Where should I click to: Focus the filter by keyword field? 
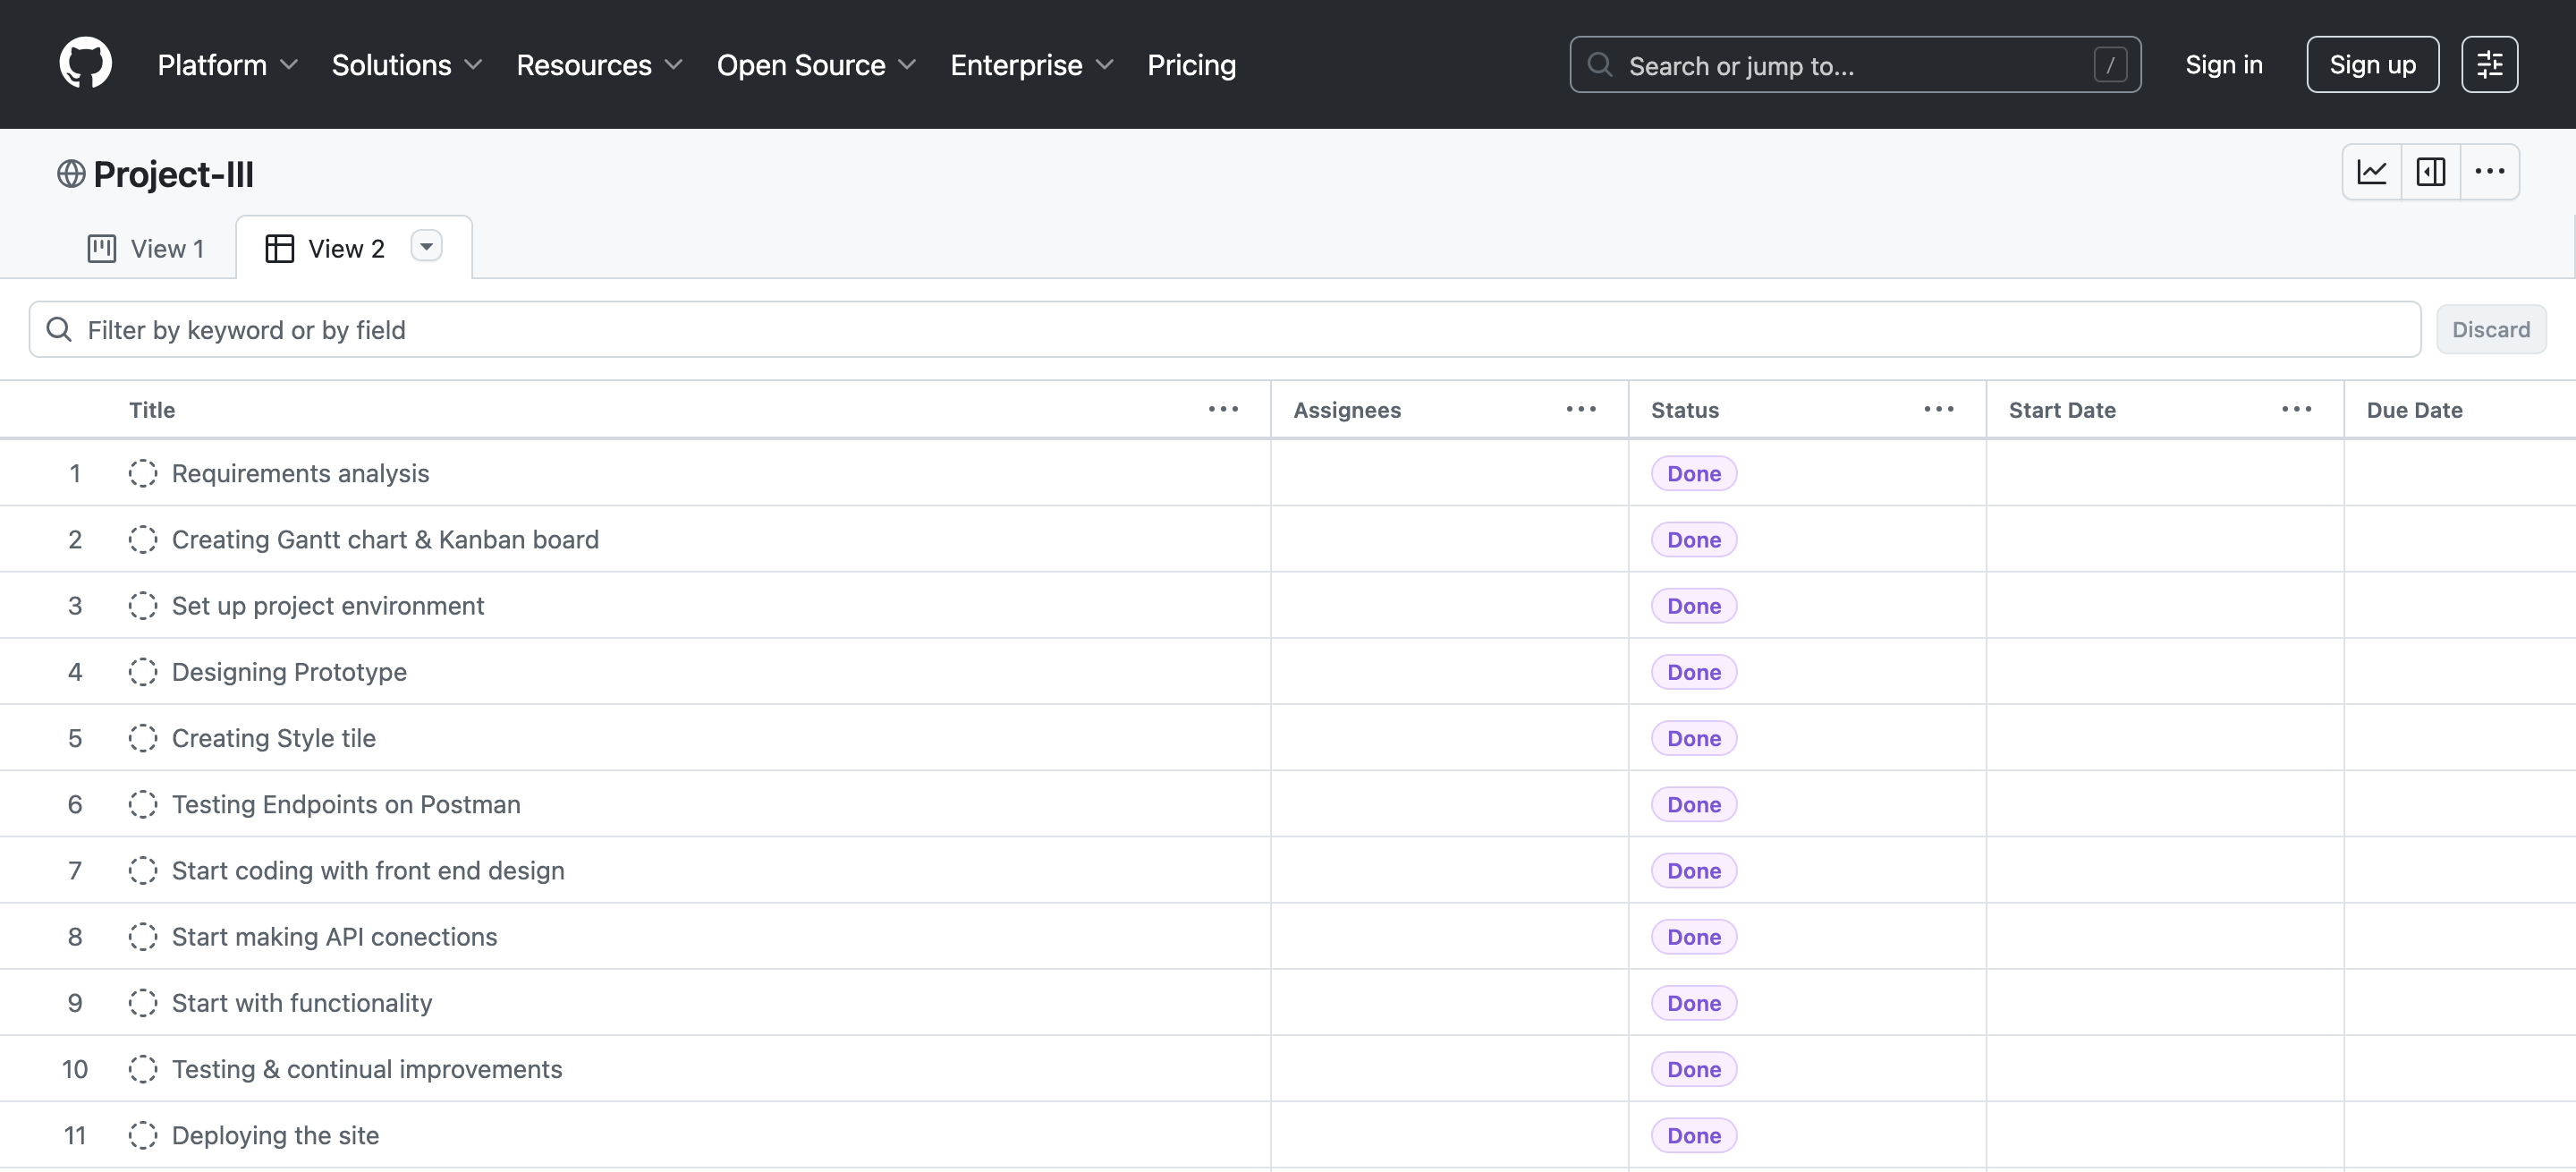pyautogui.click(x=1224, y=330)
